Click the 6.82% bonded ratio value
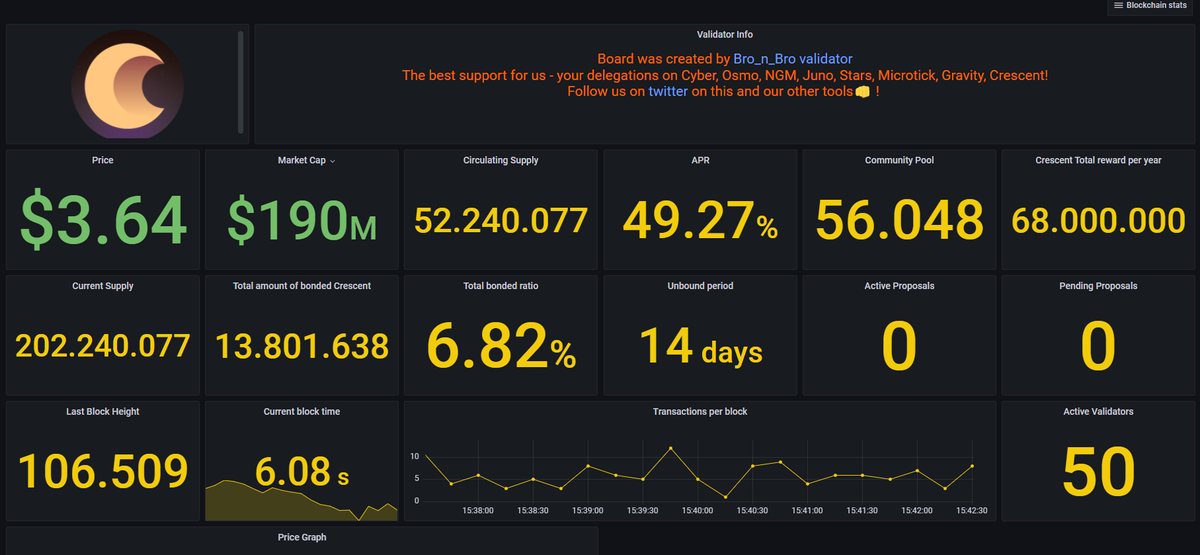Screen dimensions: 1200x555 (501, 345)
